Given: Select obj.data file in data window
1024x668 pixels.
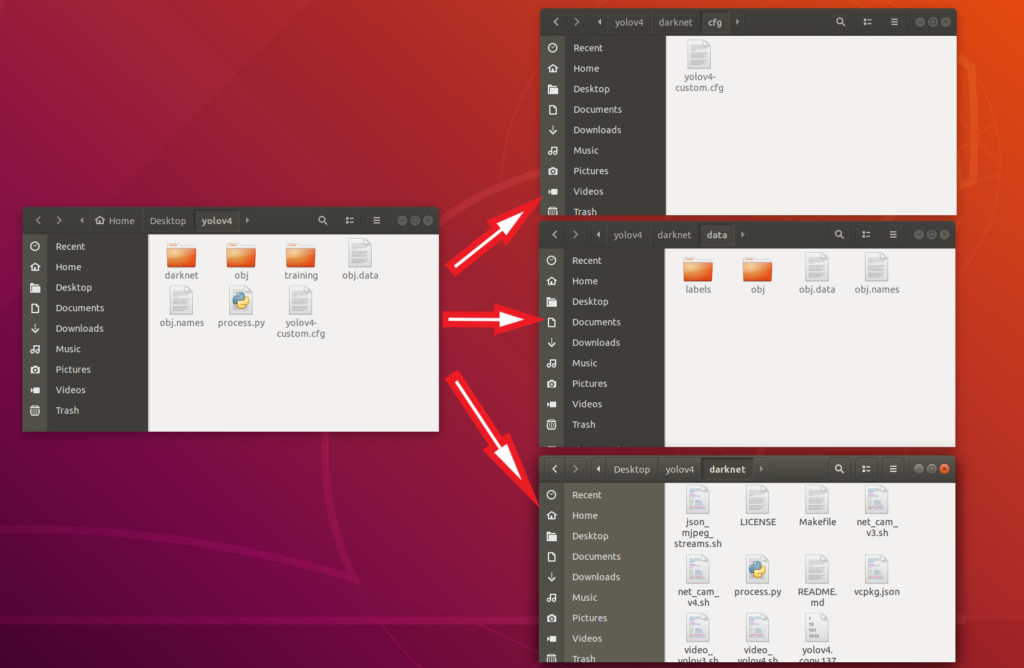Looking at the screenshot, I should [816, 274].
